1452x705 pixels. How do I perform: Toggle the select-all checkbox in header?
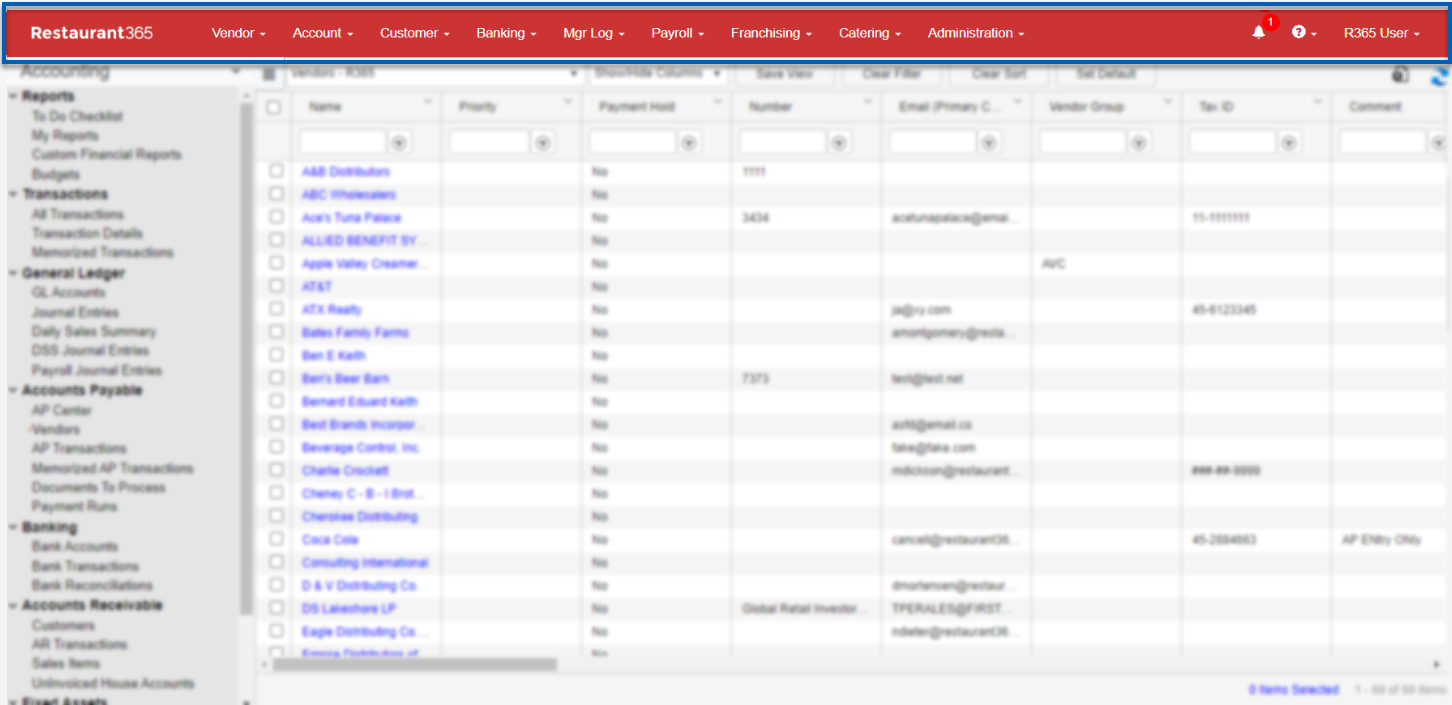coord(274,107)
